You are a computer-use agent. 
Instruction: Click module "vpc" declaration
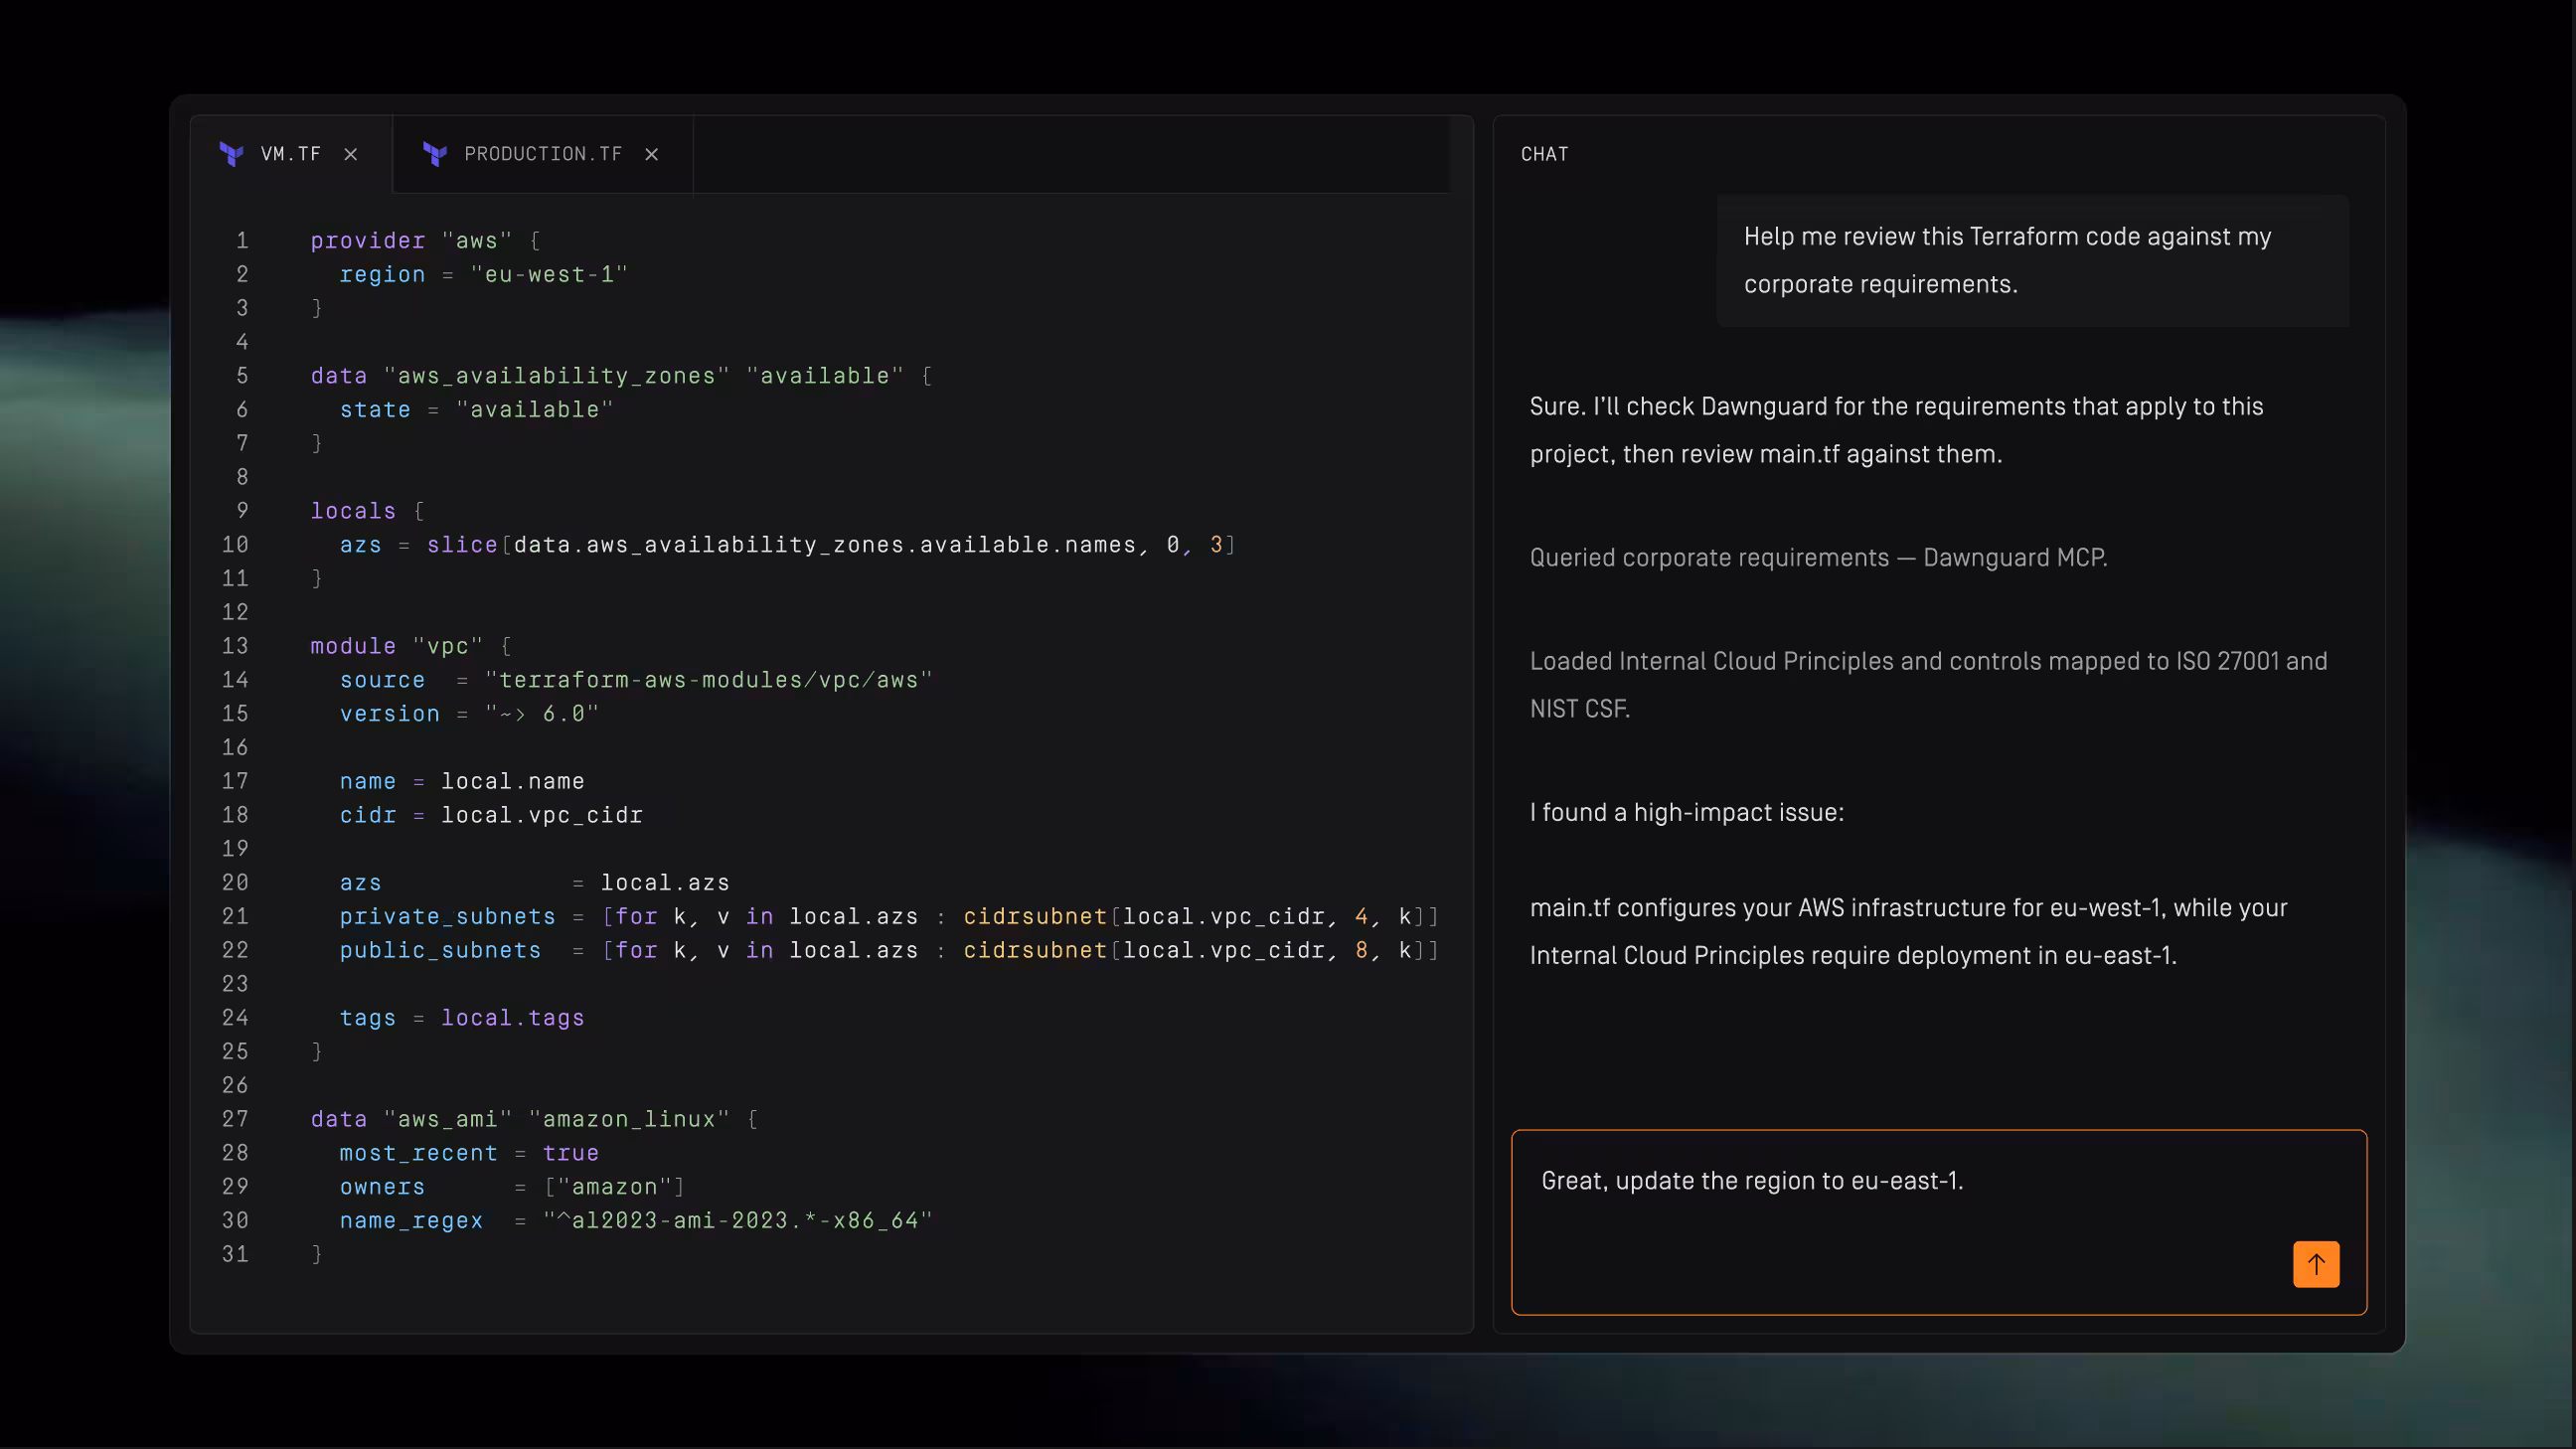tap(411, 646)
